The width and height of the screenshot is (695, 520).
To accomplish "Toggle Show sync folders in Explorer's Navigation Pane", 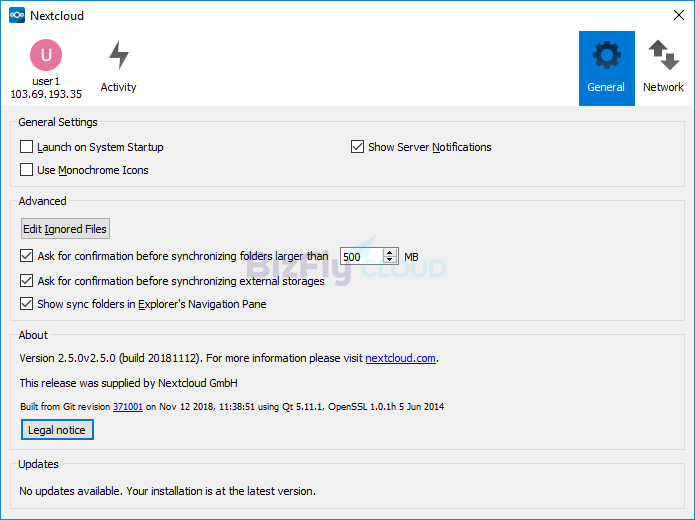I will [27, 304].
